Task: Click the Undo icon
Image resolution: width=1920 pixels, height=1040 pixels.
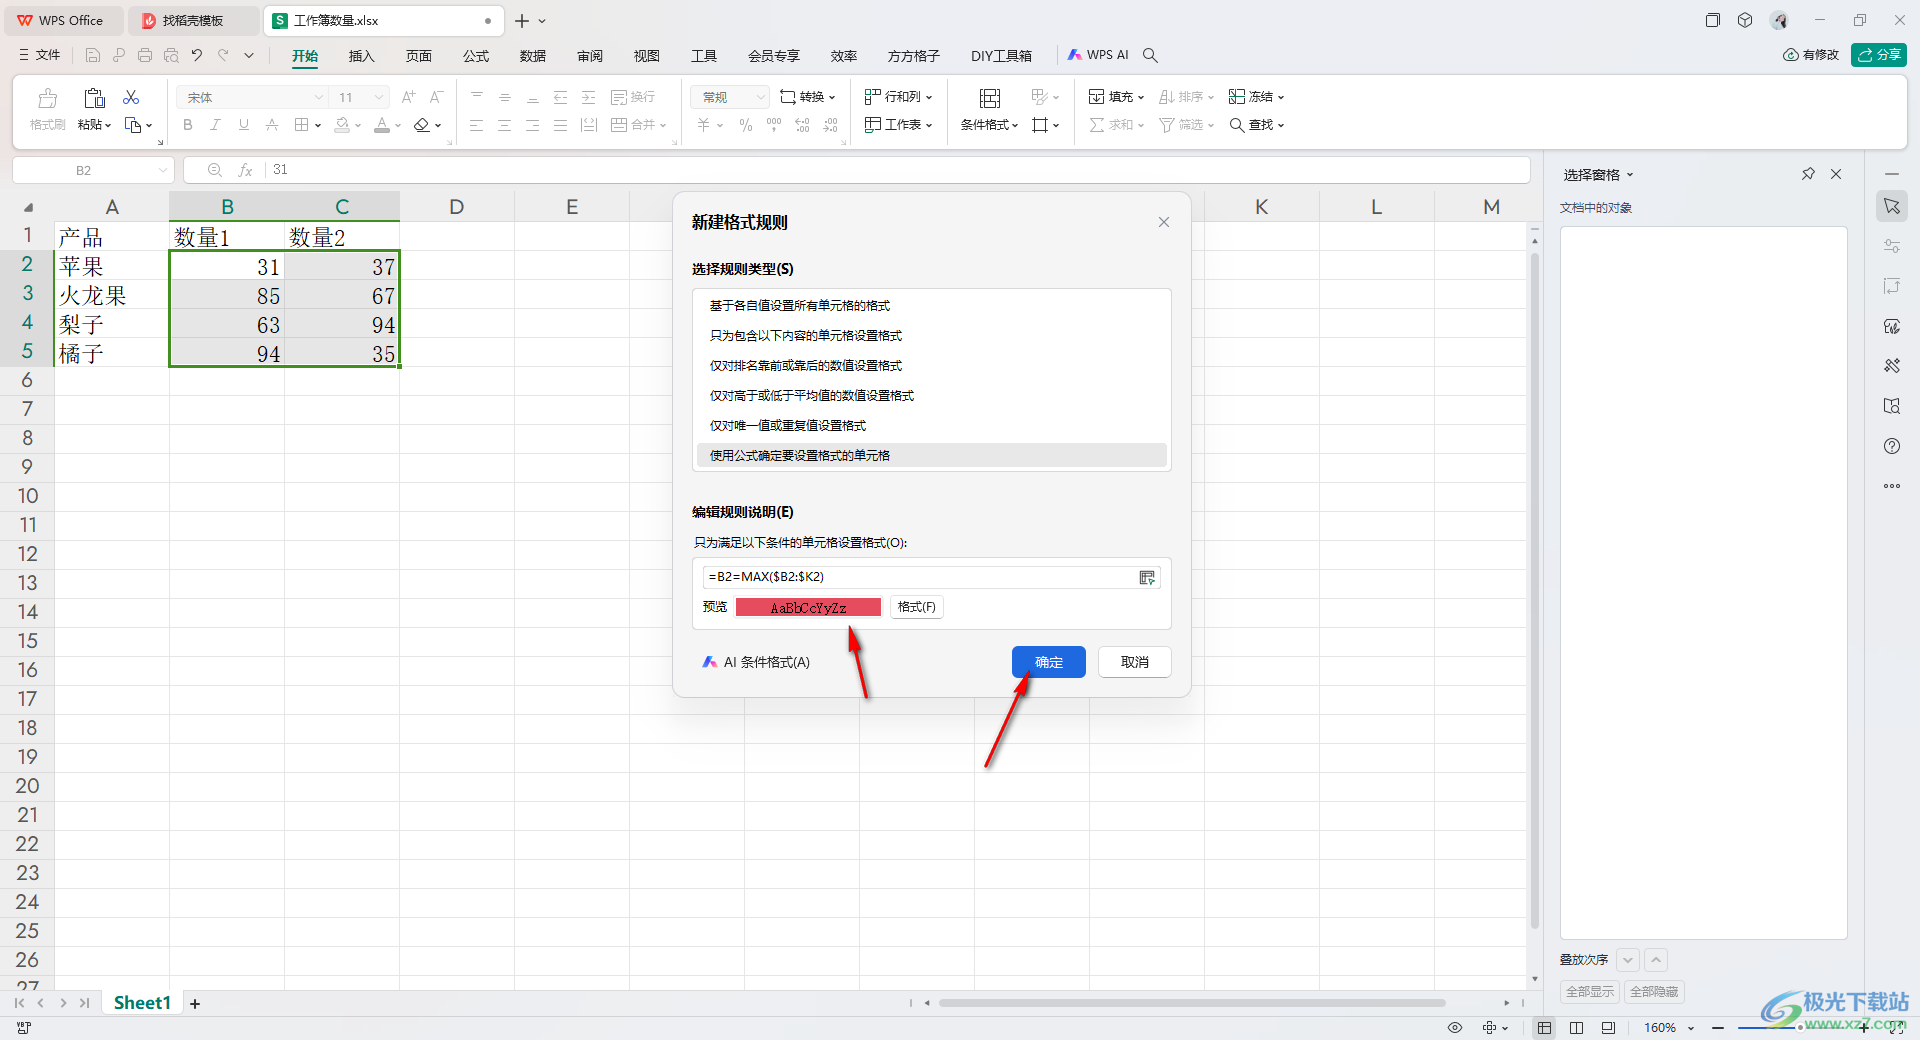Action: coord(197,55)
